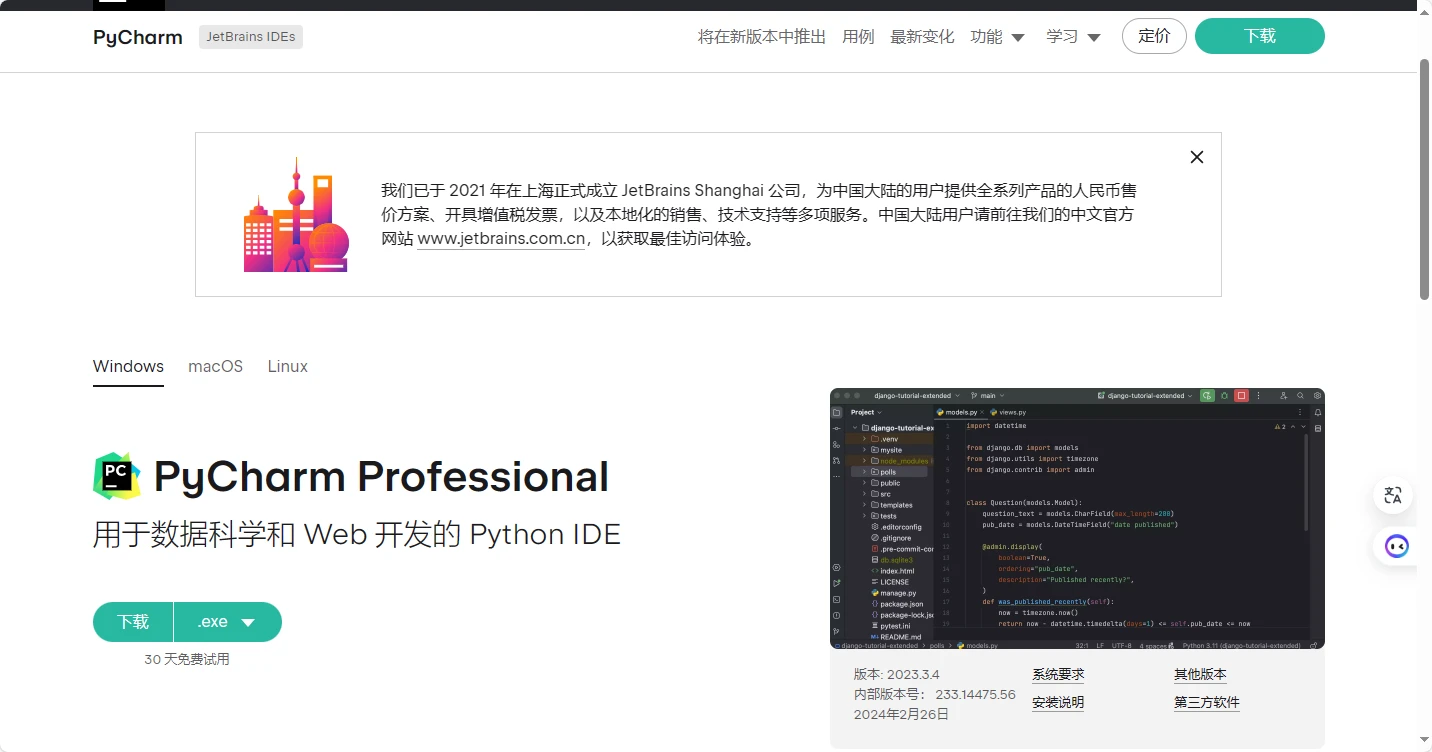Open the 系统要求 link

(x=1058, y=675)
